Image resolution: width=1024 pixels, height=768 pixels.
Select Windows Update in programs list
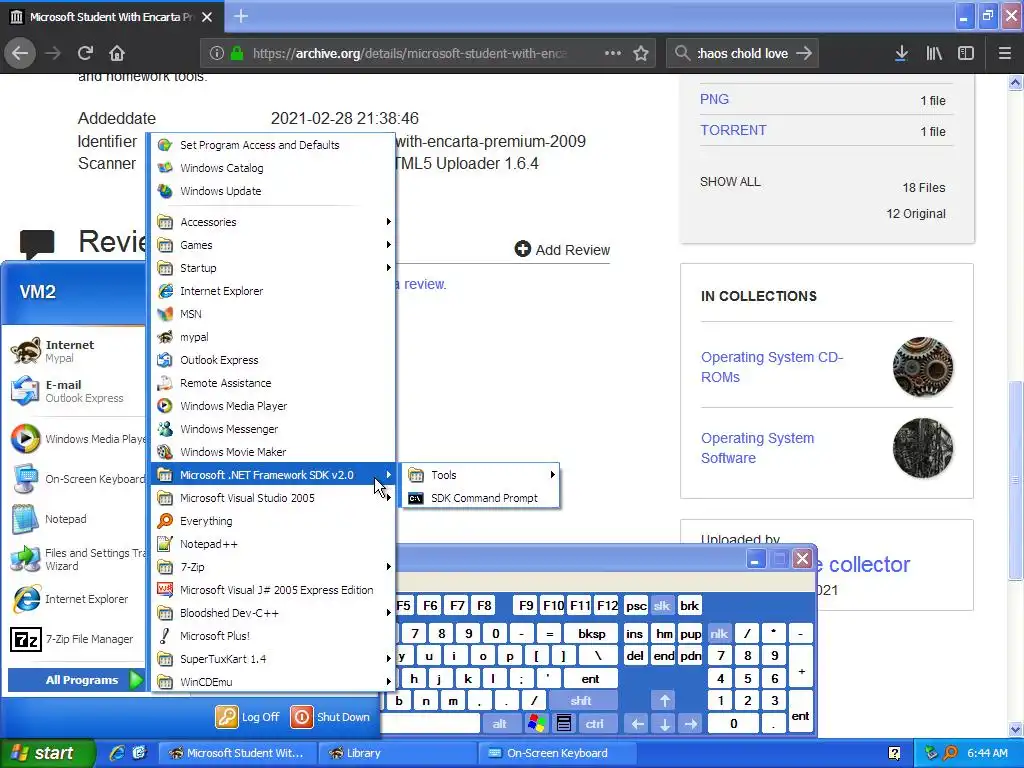tap(274, 191)
